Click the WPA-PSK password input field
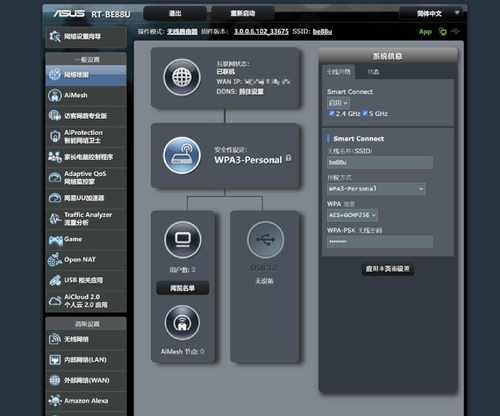 (x=380, y=242)
